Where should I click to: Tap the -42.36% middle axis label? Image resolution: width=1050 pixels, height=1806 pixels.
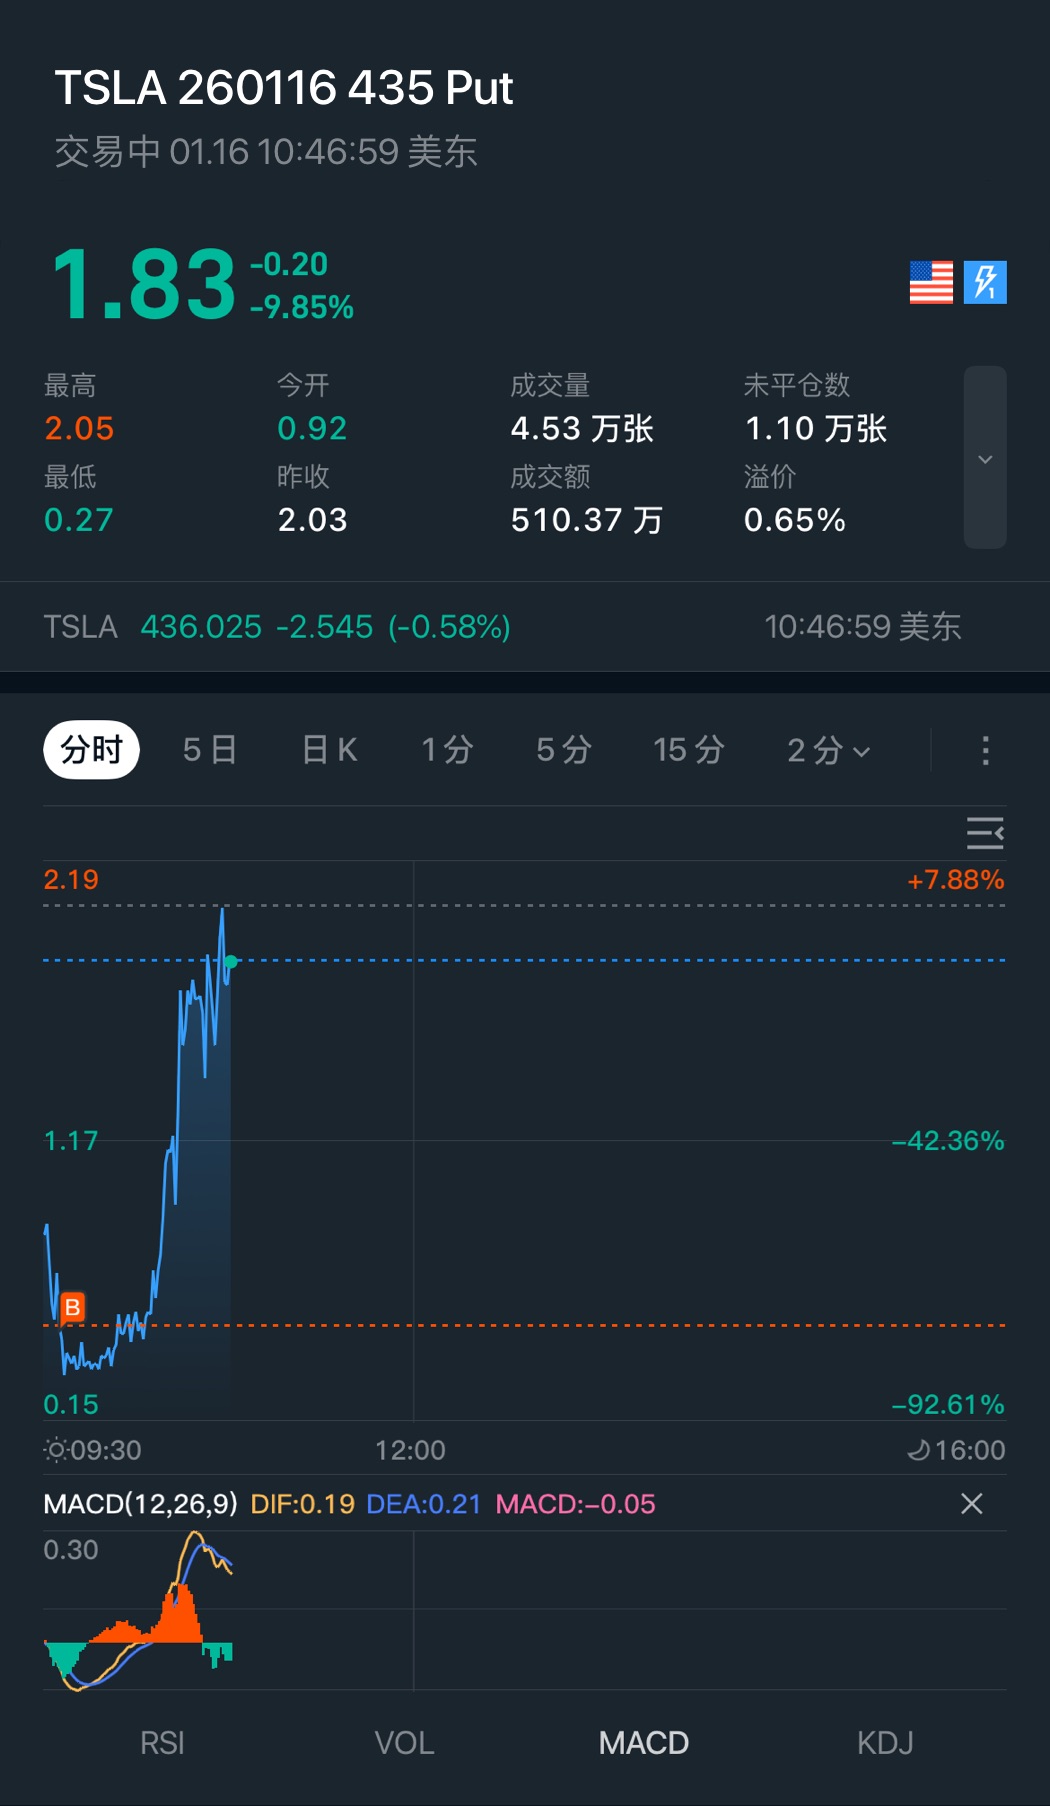(x=947, y=1140)
